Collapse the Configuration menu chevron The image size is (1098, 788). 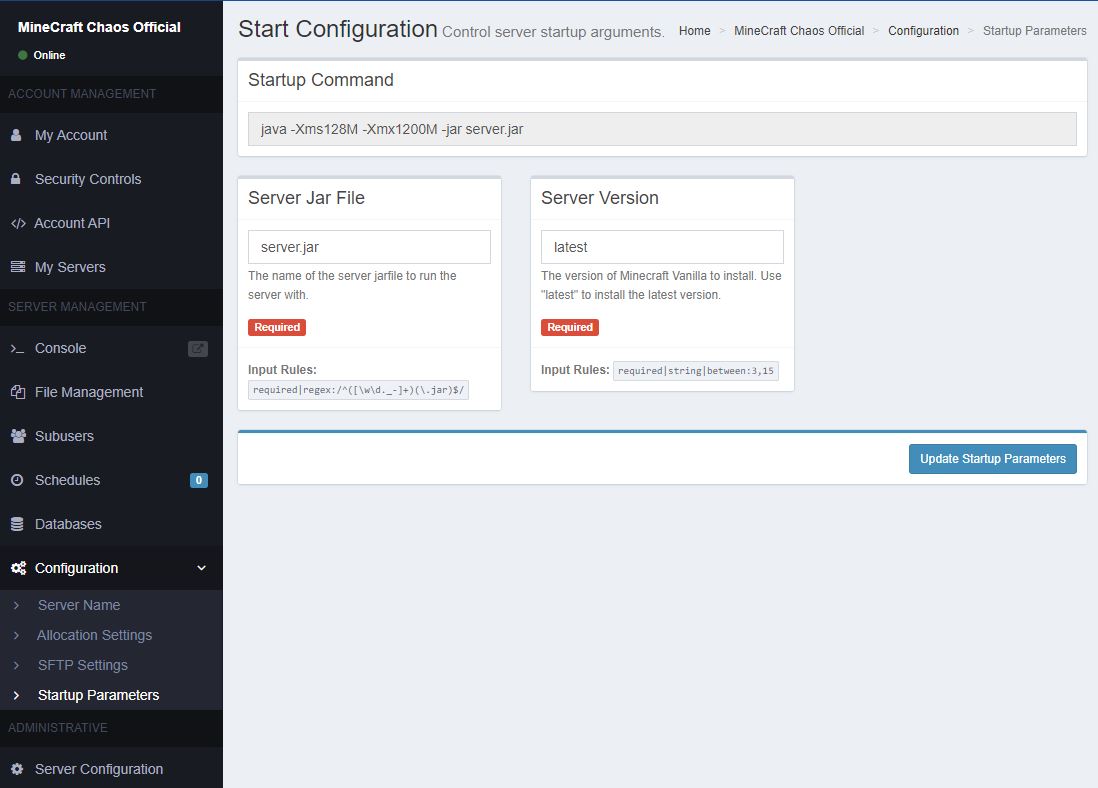(x=201, y=568)
